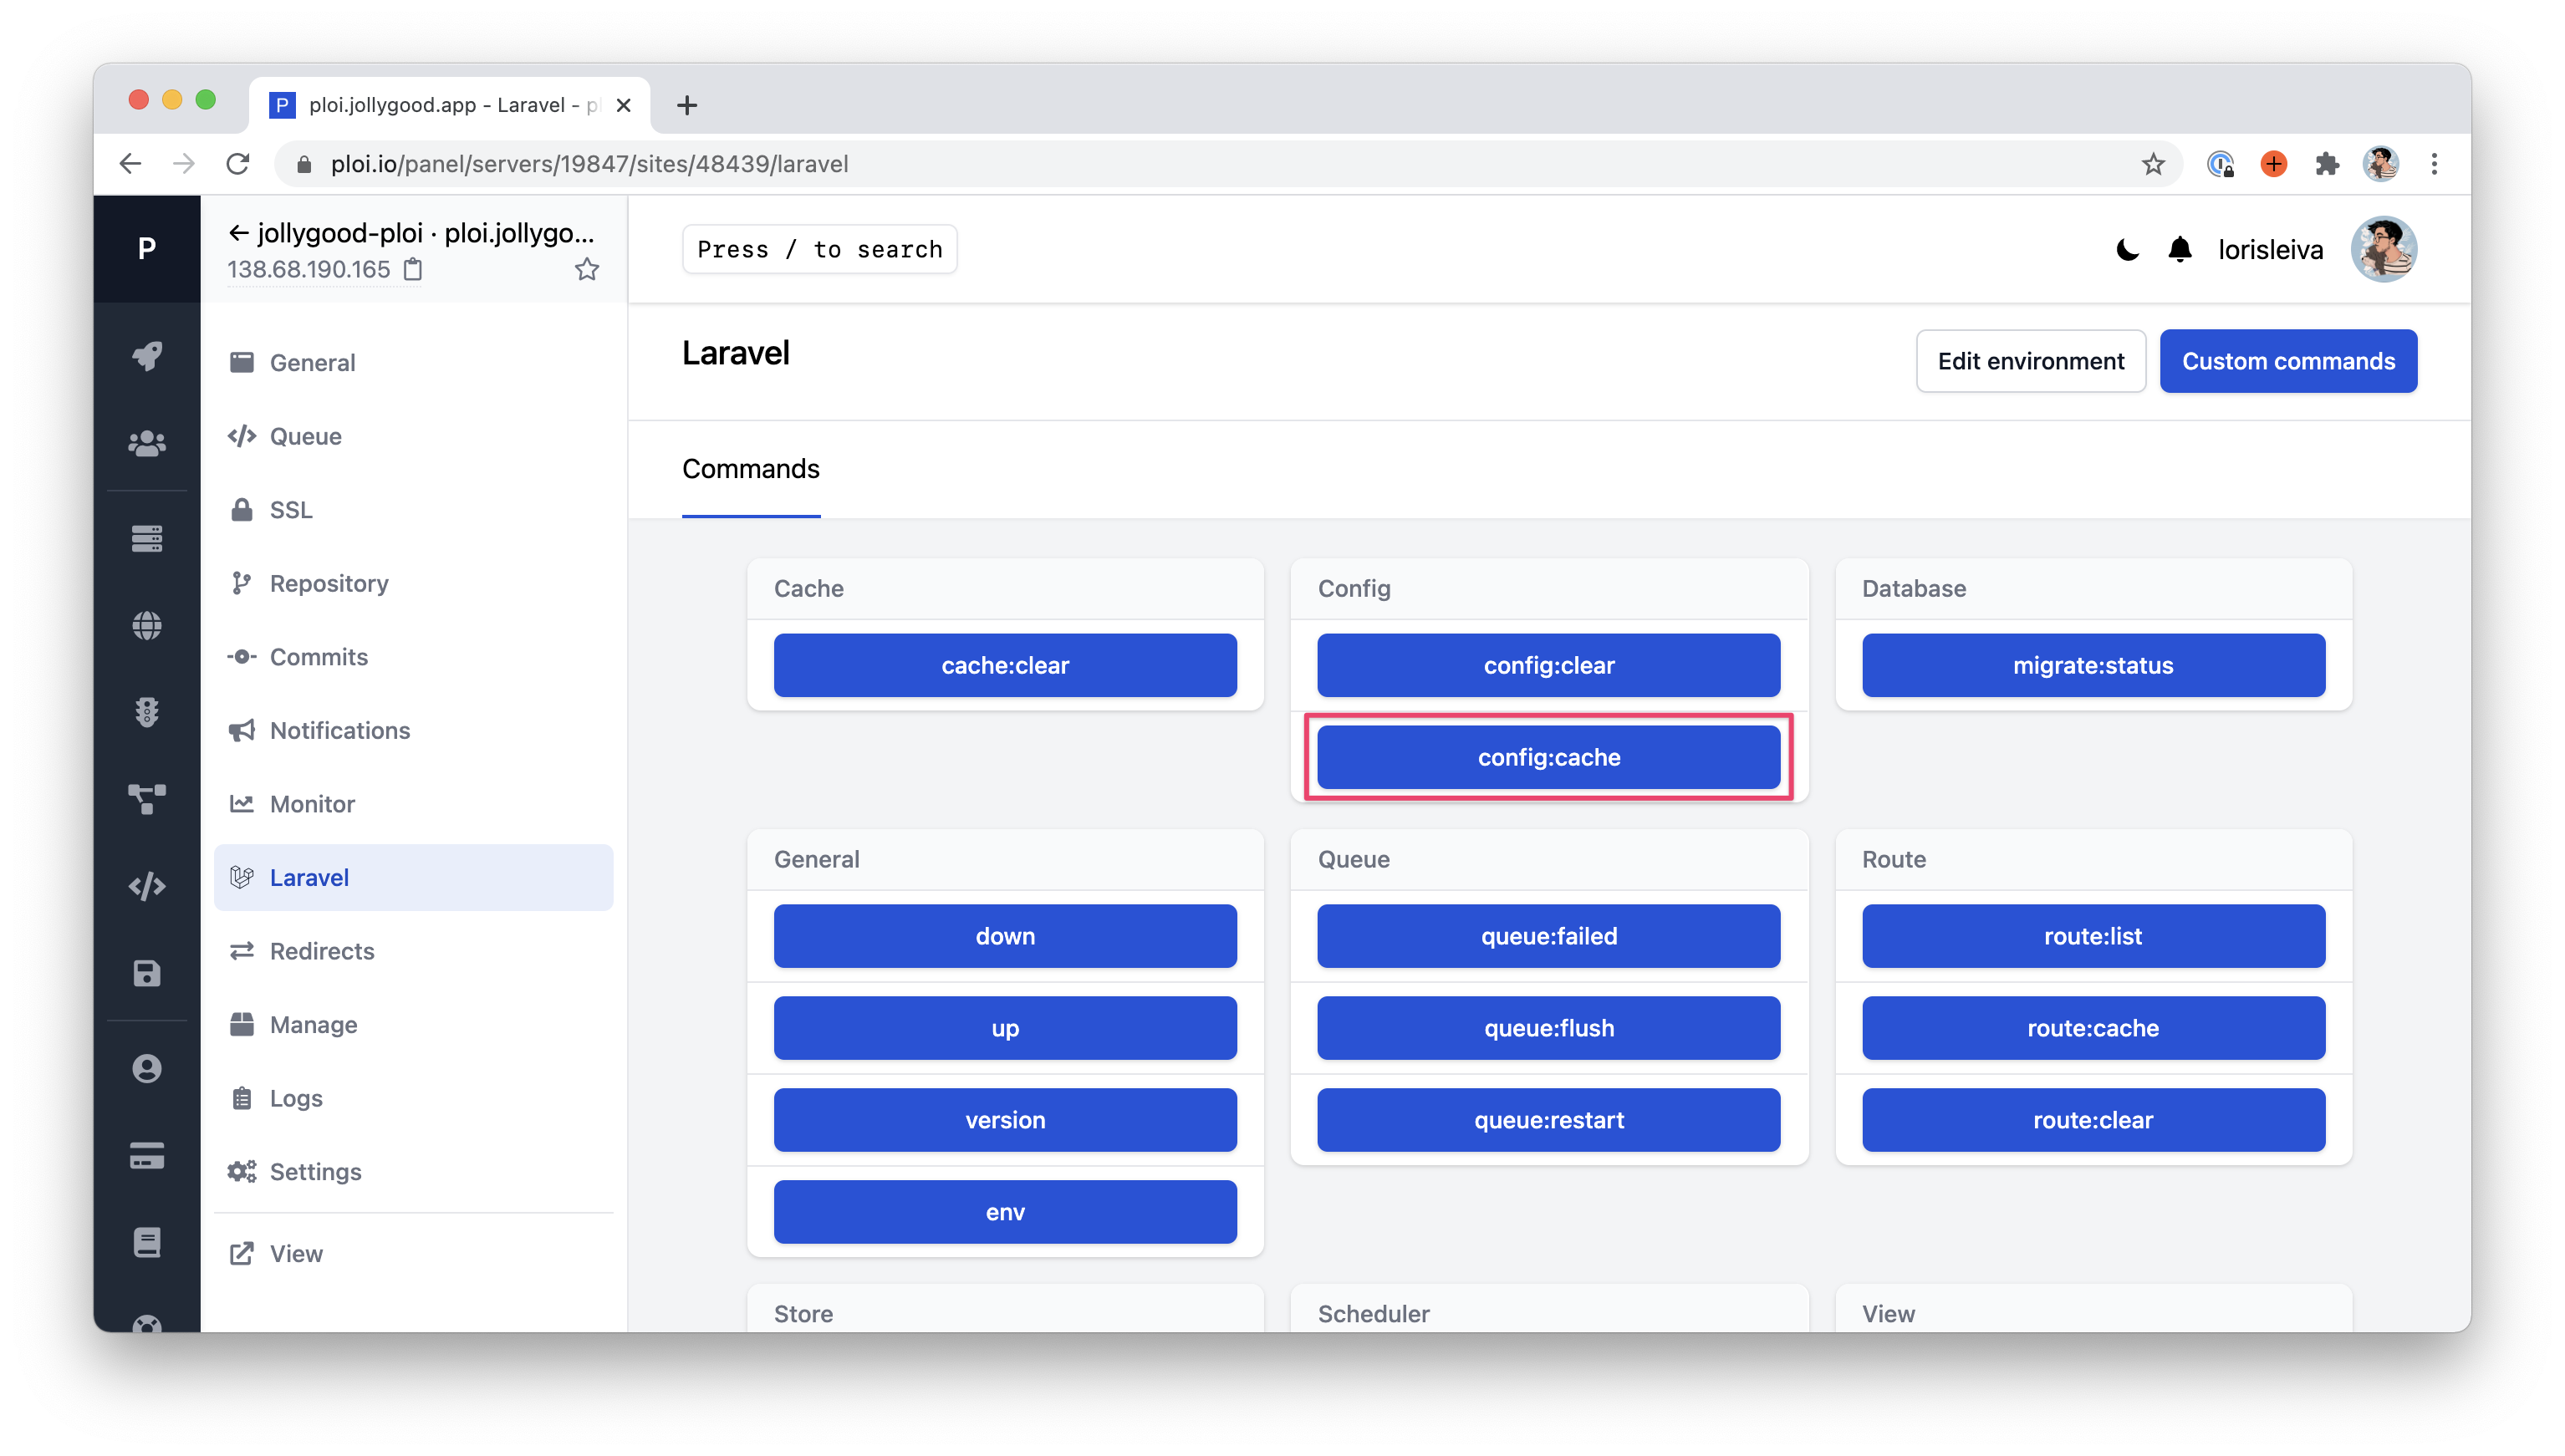The image size is (2565, 1456).
Task: Run the env command
Action: tap(1005, 1212)
